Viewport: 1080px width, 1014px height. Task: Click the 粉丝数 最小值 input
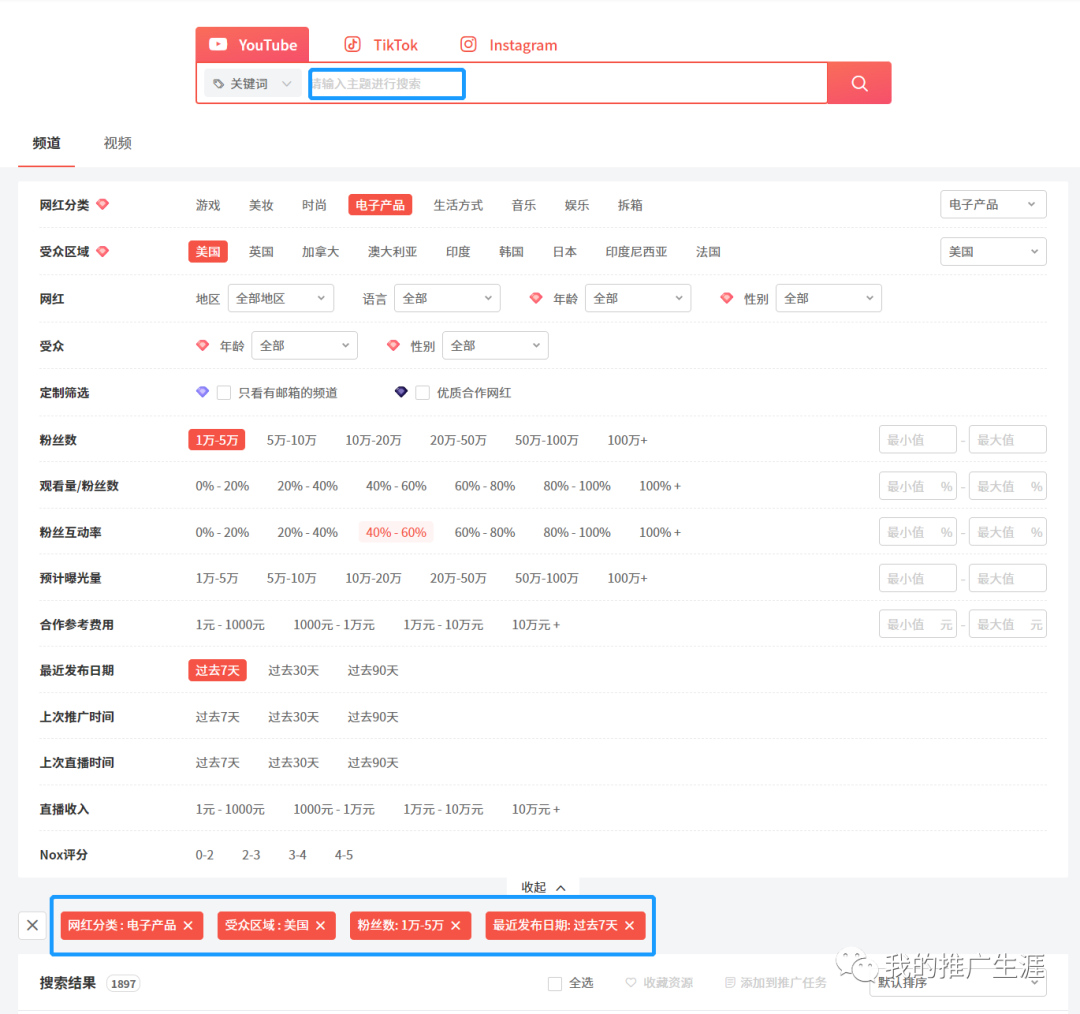pos(917,439)
